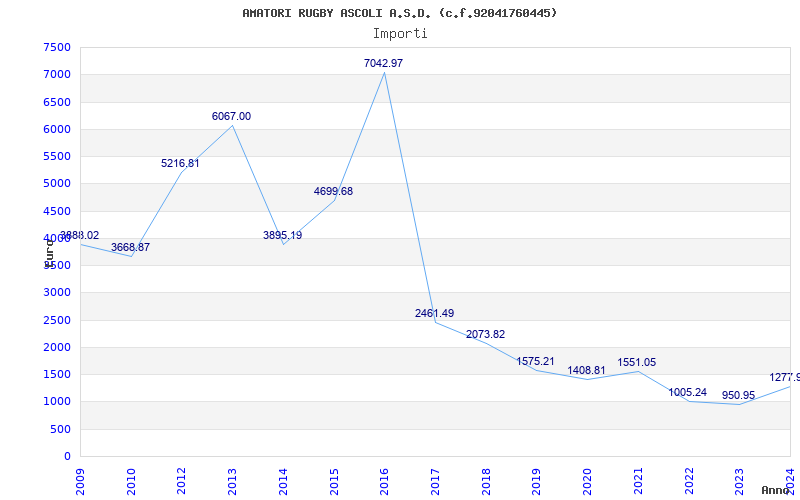
Task: Click the 4699.68 data label
Action: [x=333, y=192]
